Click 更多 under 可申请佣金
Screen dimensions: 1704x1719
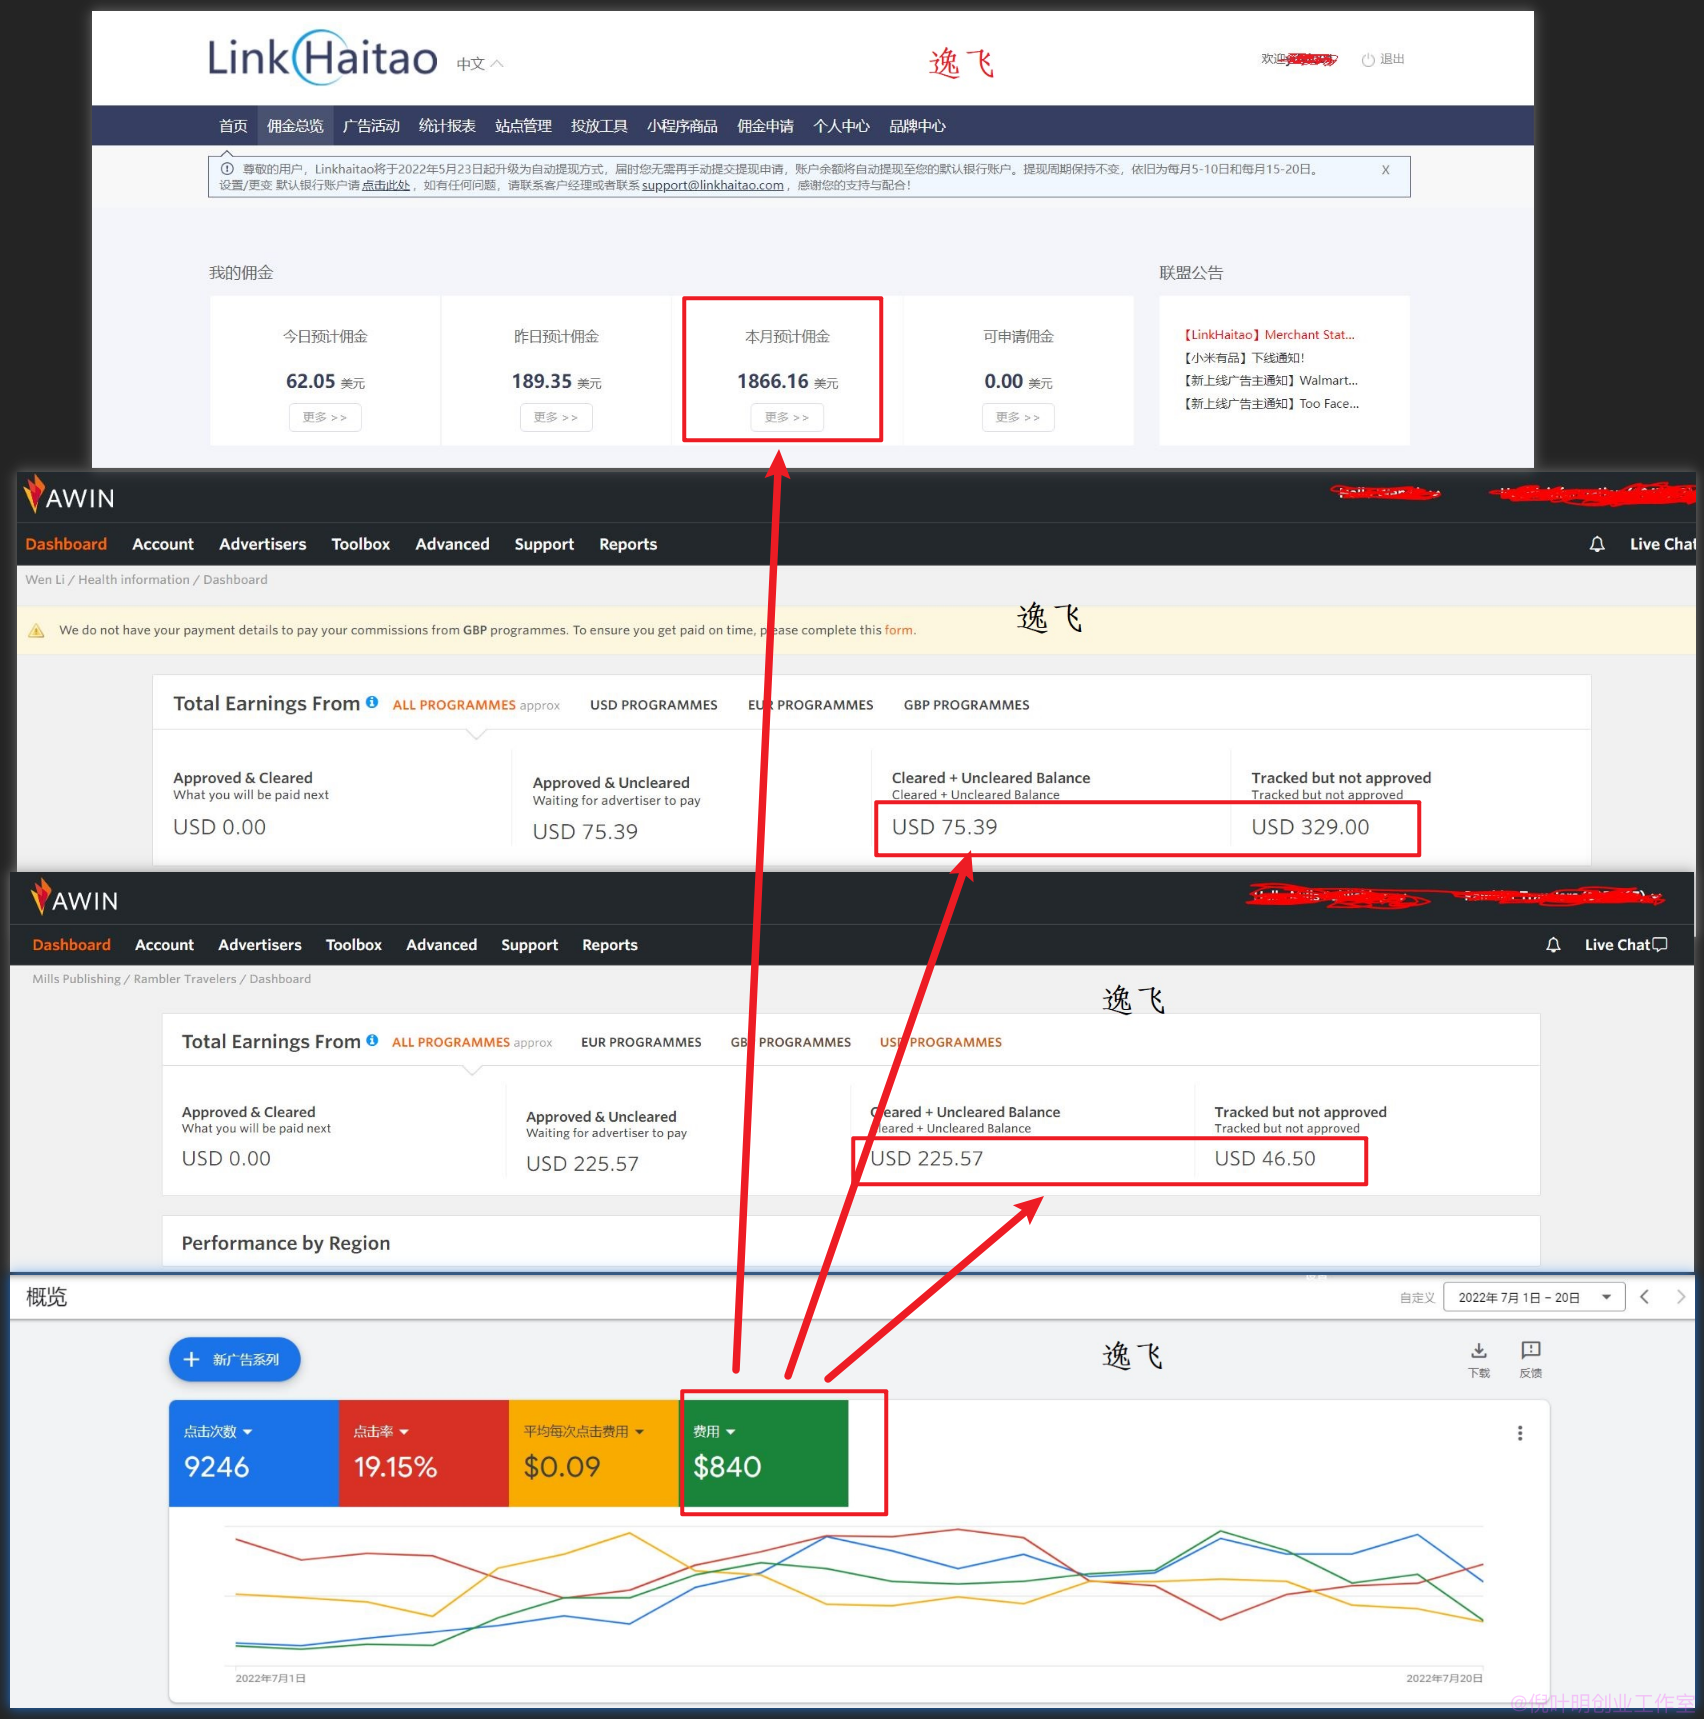tap(1018, 417)
